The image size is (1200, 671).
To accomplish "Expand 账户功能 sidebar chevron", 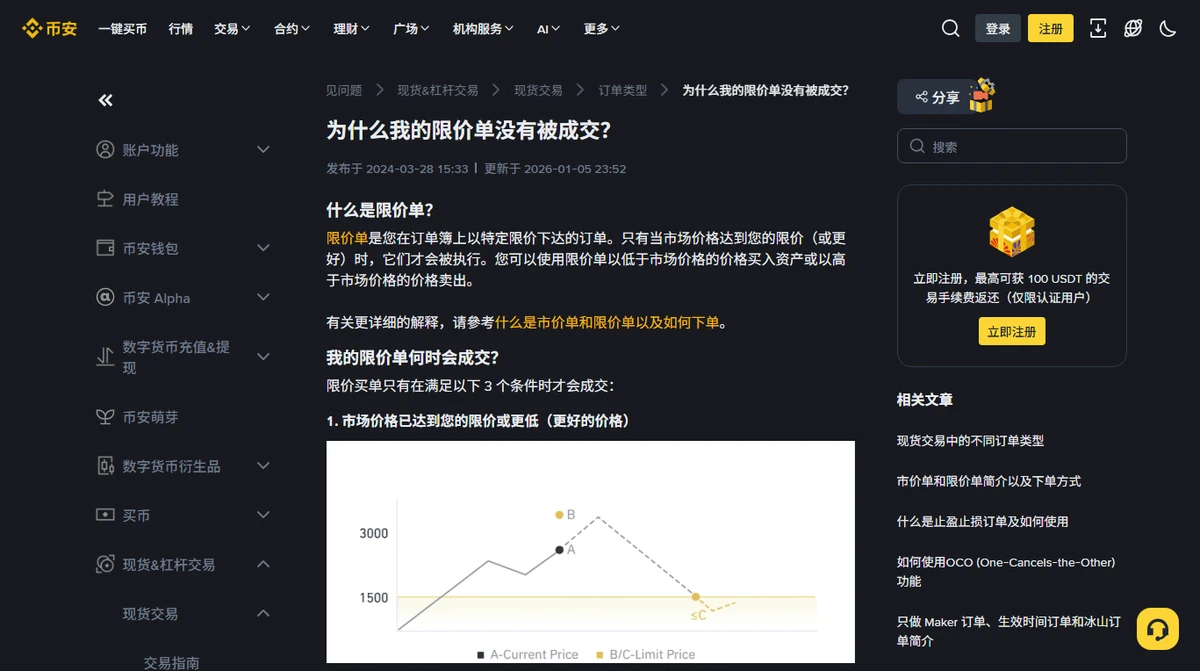I will tap(264, 150).
